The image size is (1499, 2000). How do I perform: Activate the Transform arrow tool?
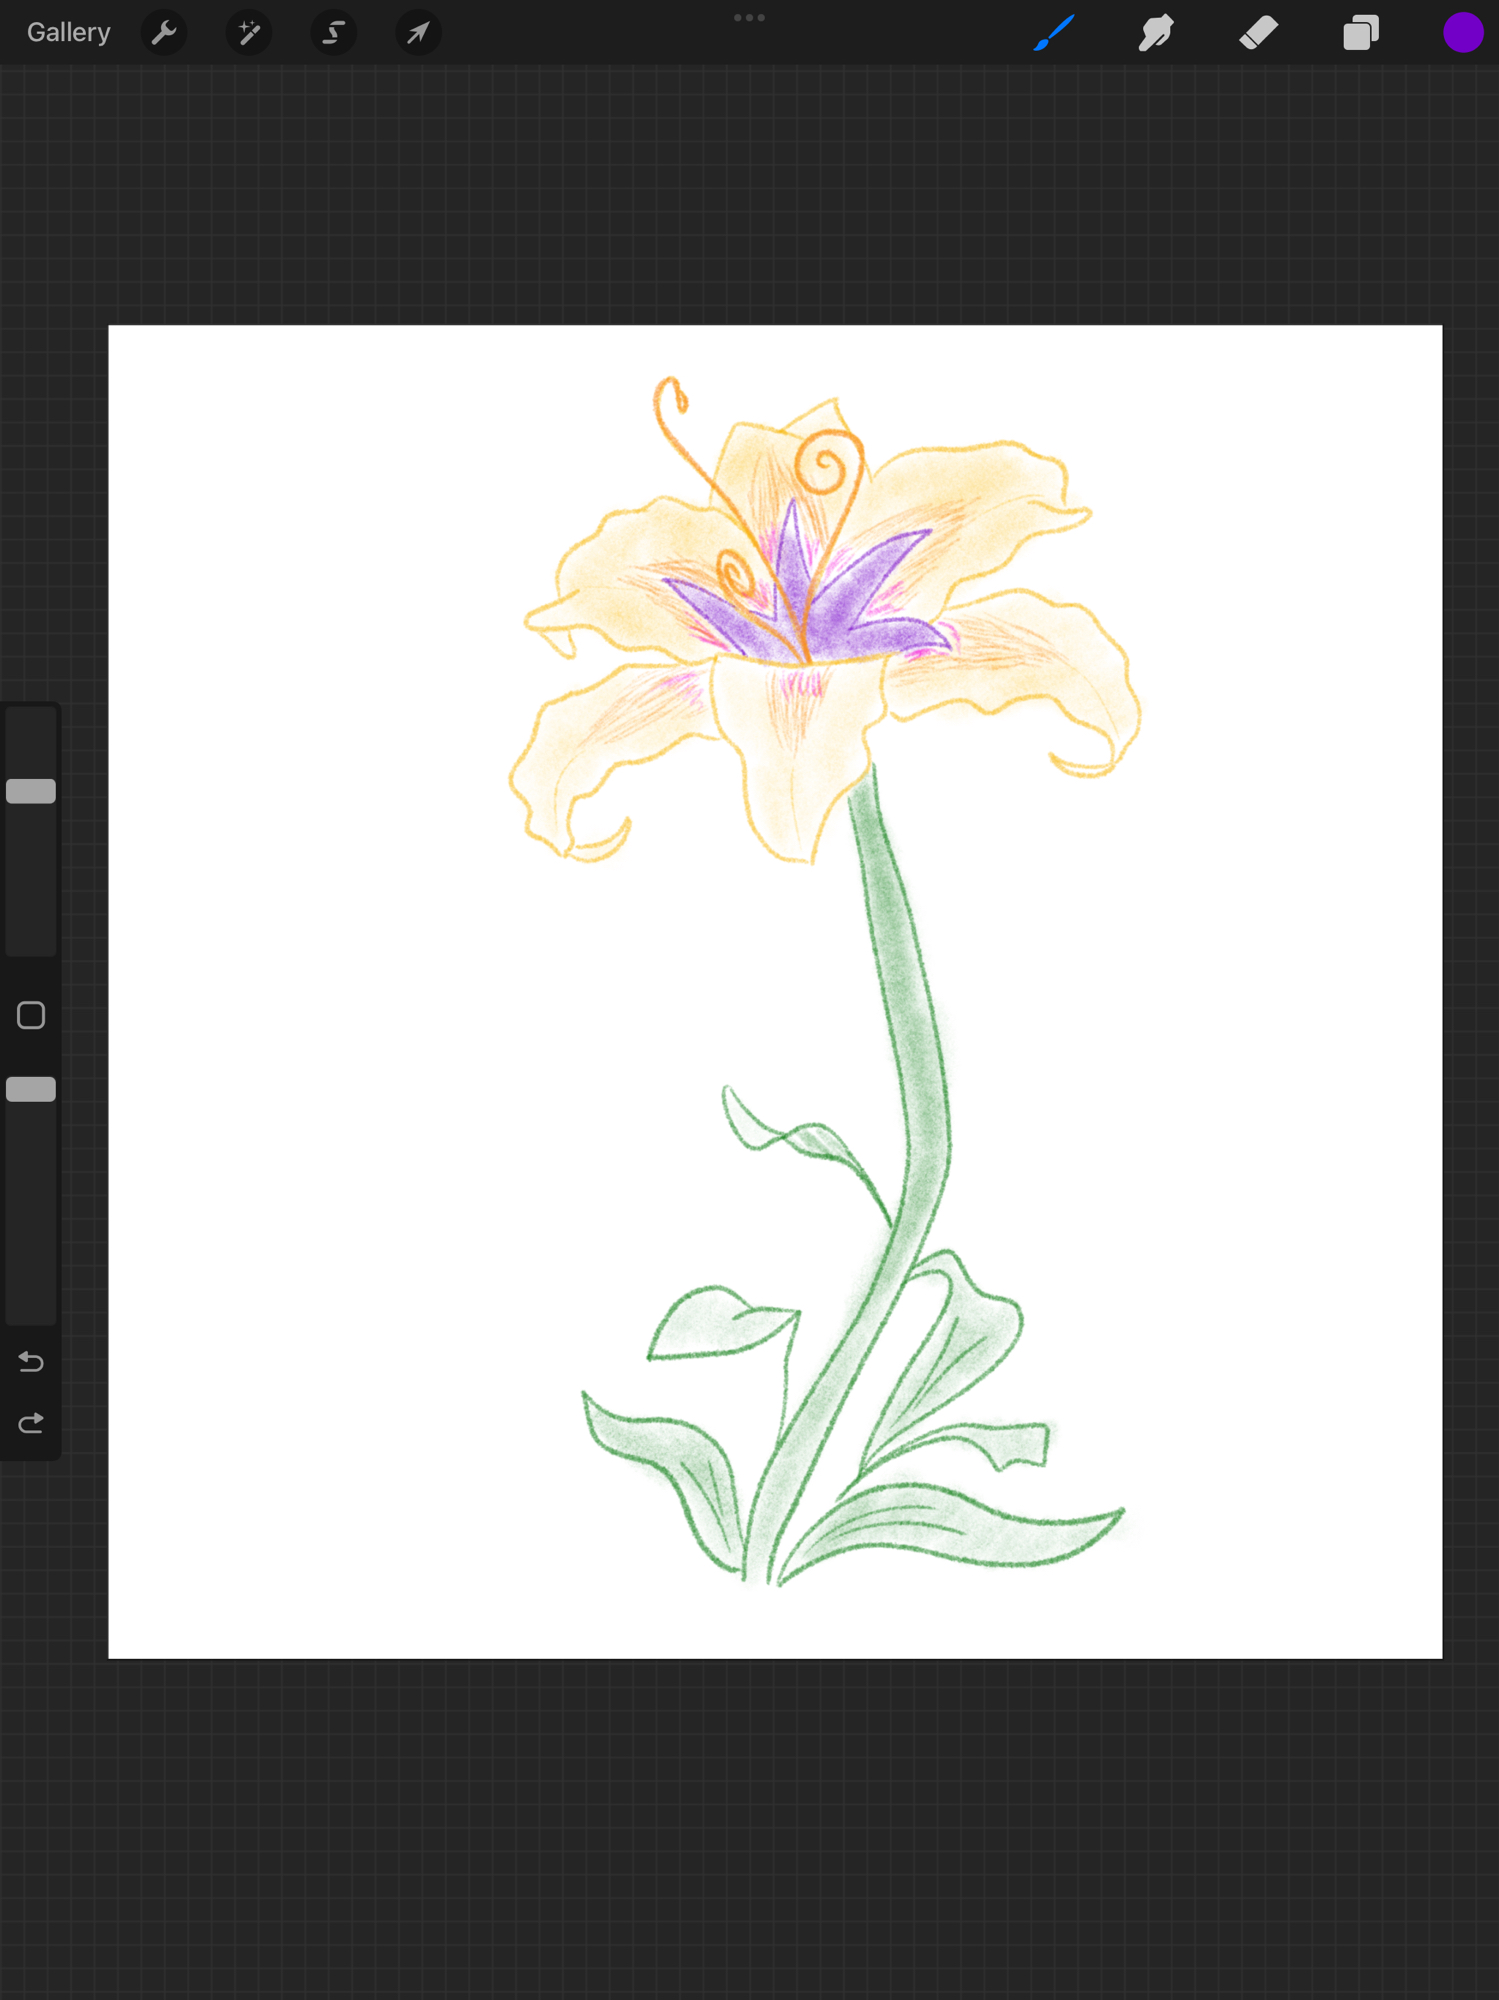pos(418,33)
